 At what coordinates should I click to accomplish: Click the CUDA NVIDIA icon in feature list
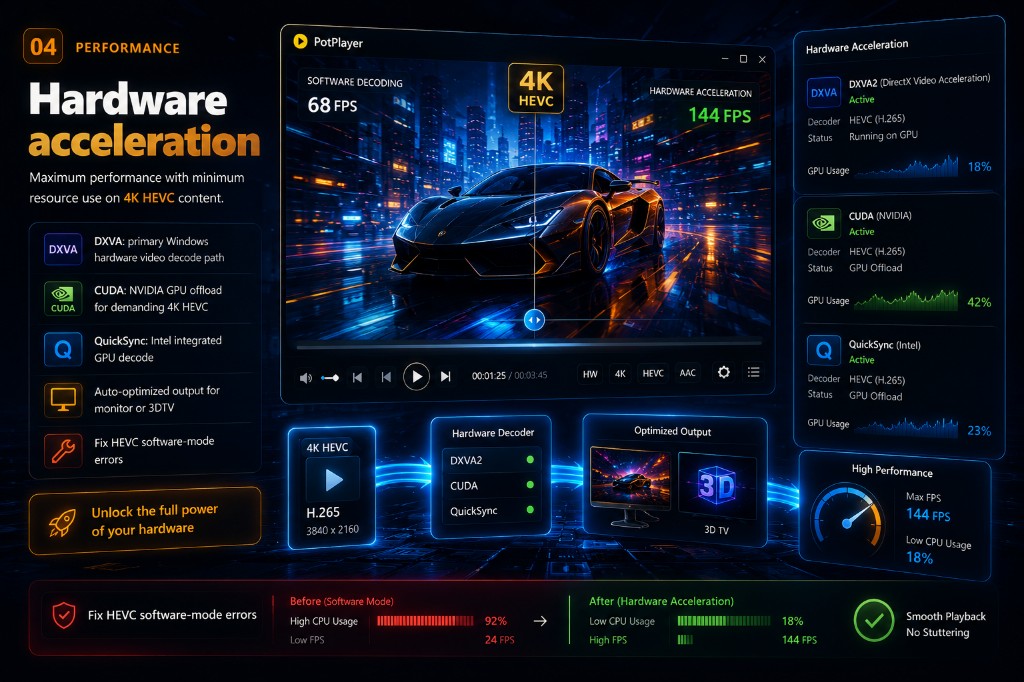(63, 298)
